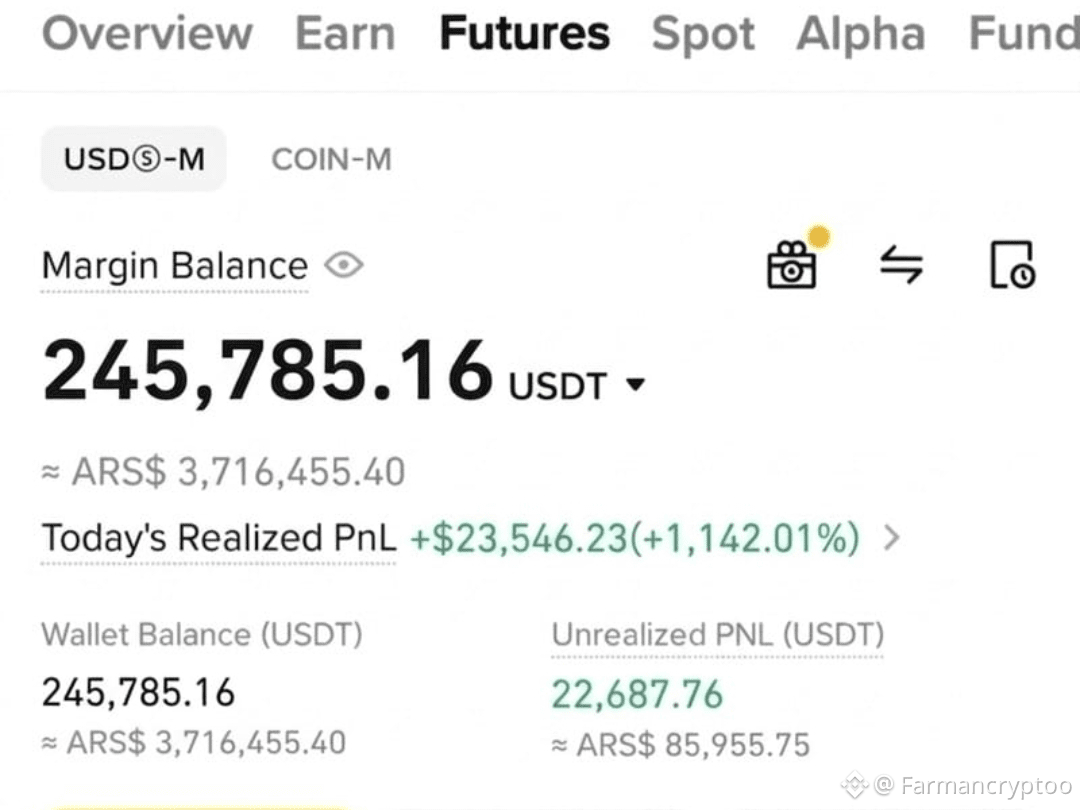Viewport: 1080px width, 810px height.
Task: Open the gift box rewards icon
Action: 792,265
